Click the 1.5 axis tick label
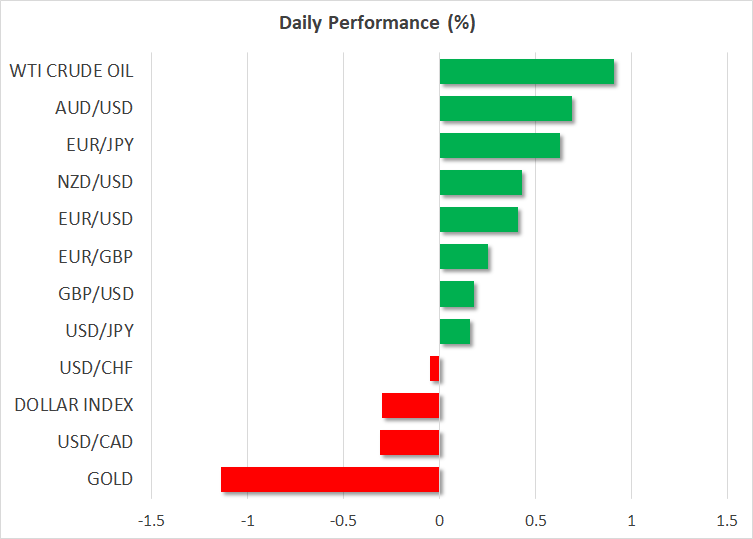Screen dimensions: 753x539 click(726, 520)
